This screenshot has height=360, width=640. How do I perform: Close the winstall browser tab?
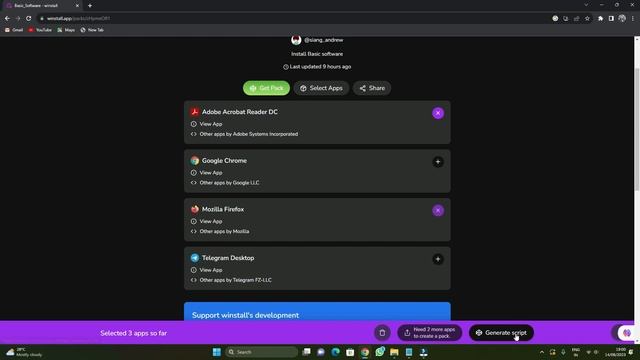coord(77,6)
